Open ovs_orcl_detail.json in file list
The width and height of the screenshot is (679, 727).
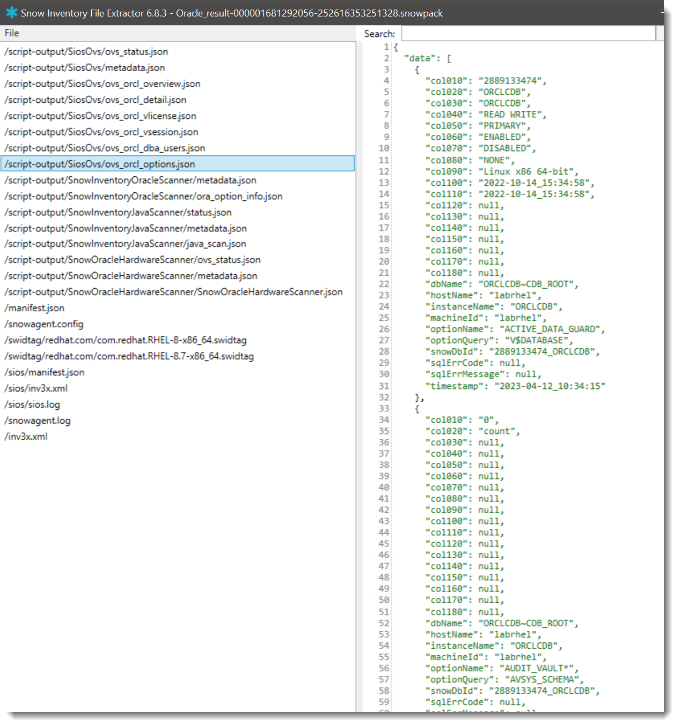tap(95, 100)
